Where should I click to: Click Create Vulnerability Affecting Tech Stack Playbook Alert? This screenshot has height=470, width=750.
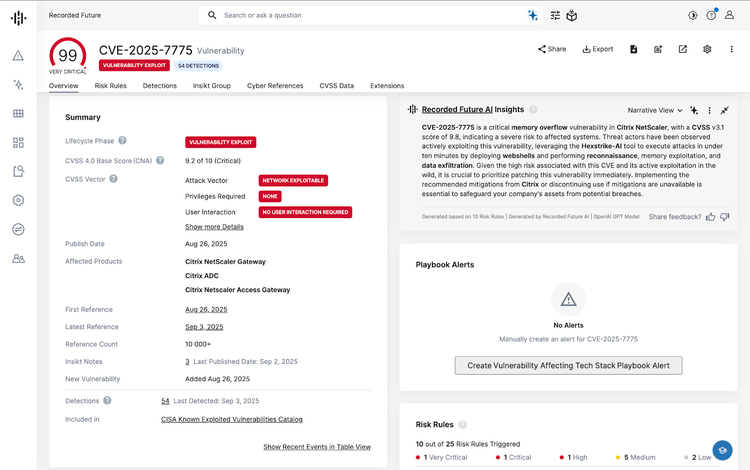click(568, 365)
